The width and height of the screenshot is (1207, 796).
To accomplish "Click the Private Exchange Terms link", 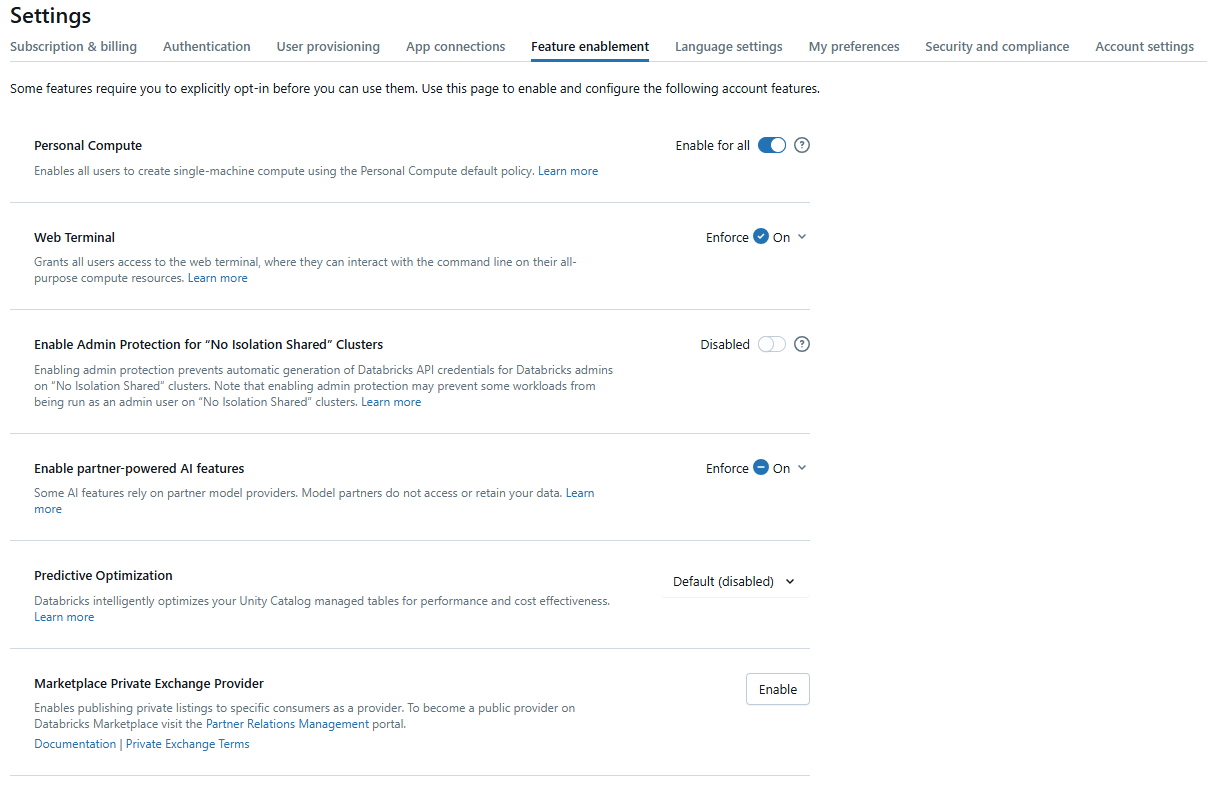I will pyautogui.click(x=187, y=743).
